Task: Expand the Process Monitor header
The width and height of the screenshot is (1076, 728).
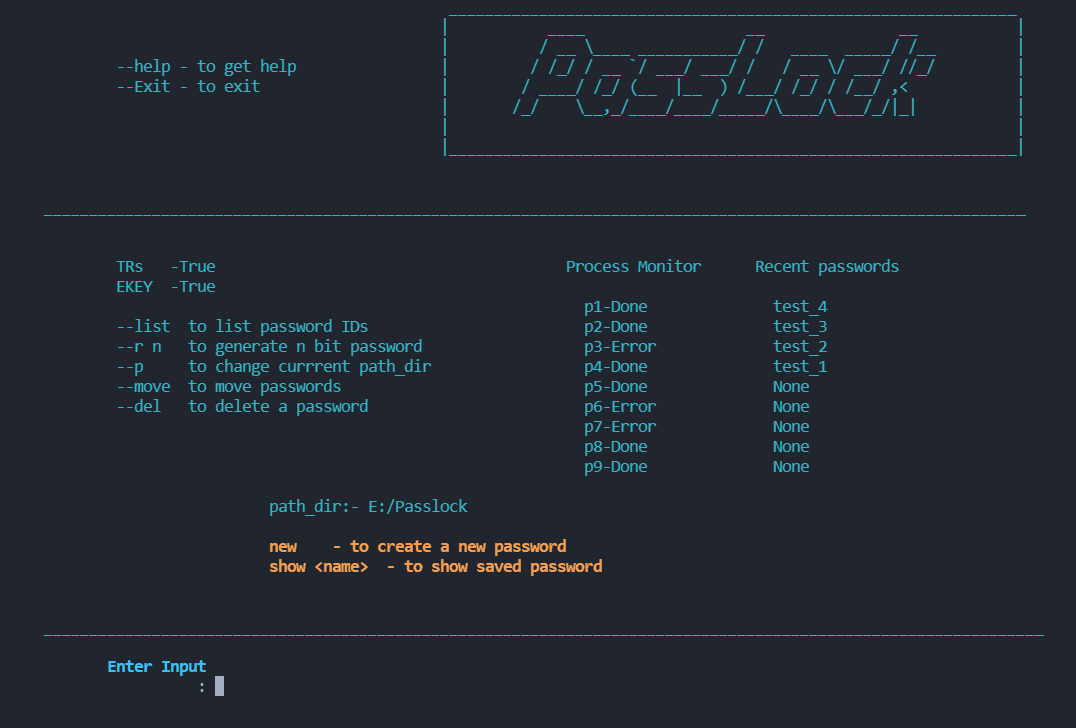Action: pyautogui.click(x=634, y=266)
